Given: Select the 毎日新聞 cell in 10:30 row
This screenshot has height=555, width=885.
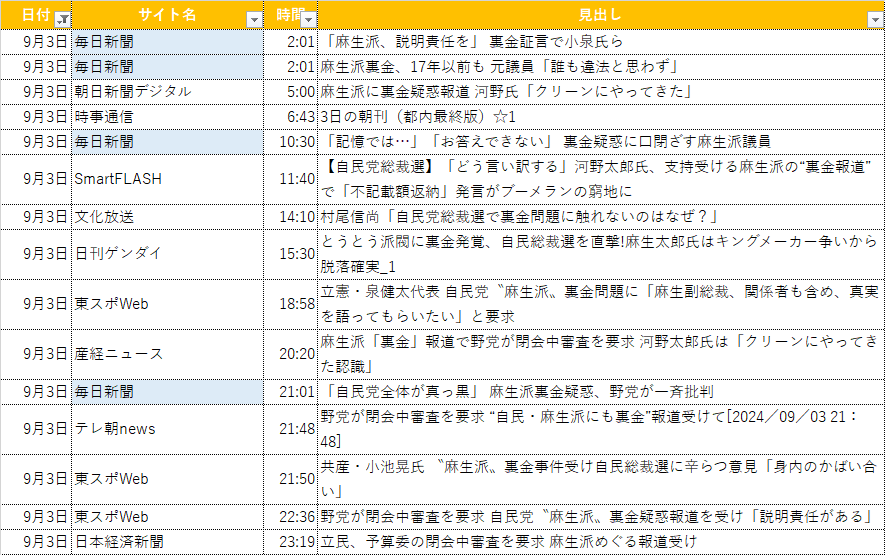Looking at the screenshot, I should point(168,141).
